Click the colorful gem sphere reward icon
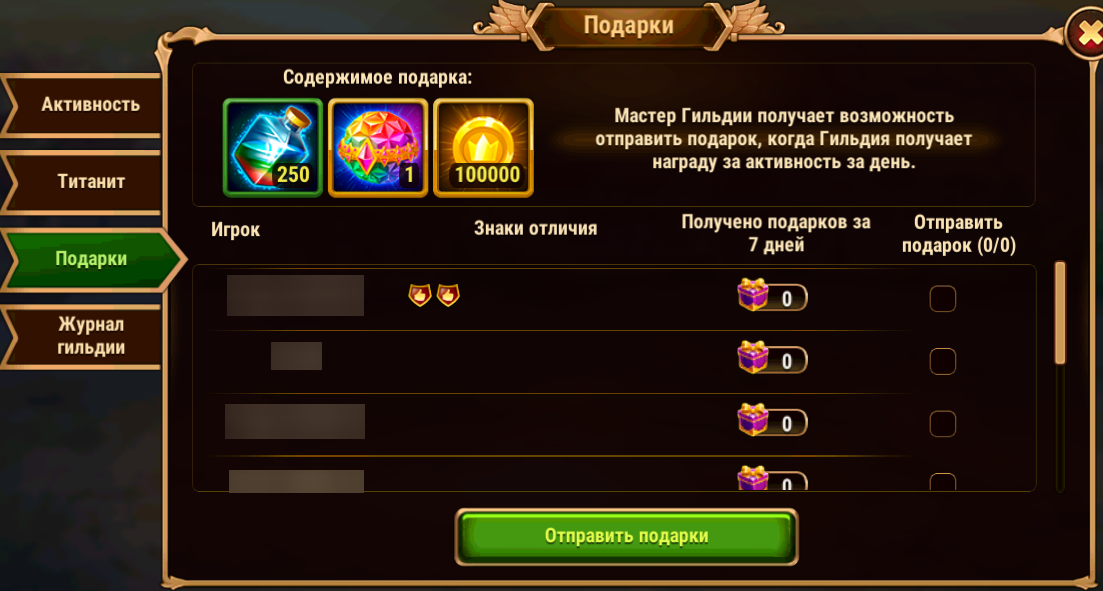This screenshot has height=591, width=1103. tap(378, 148)
